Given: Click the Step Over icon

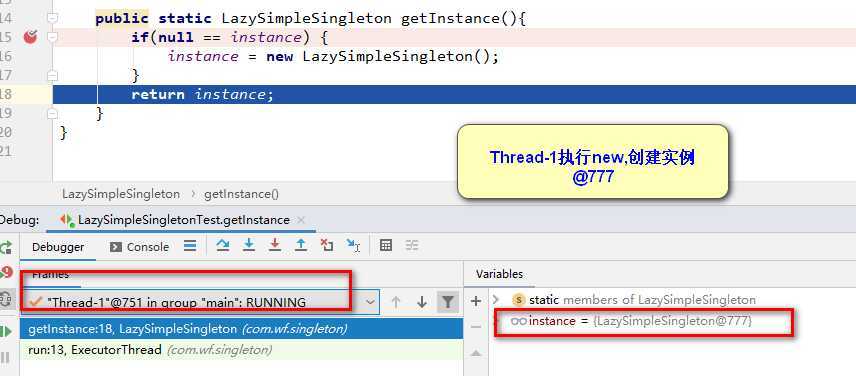Looking at the screenshot, I should coord(222,246).
